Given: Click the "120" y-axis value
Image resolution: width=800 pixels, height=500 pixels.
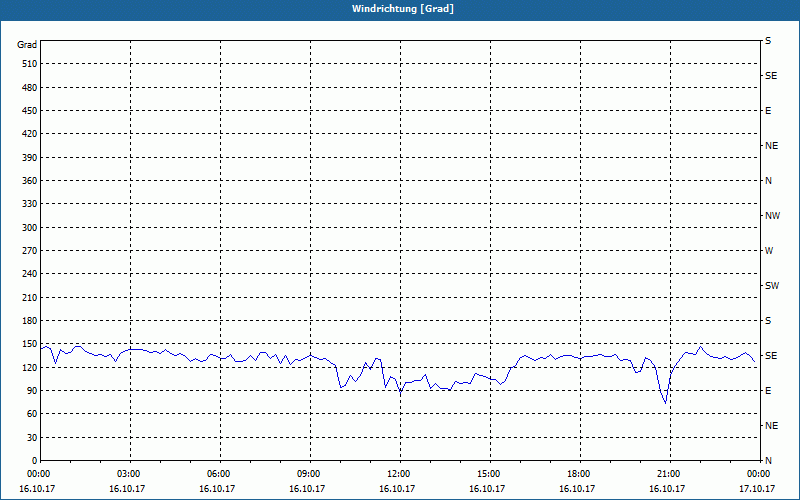Looking at the screenshot, I should point(30,367).
